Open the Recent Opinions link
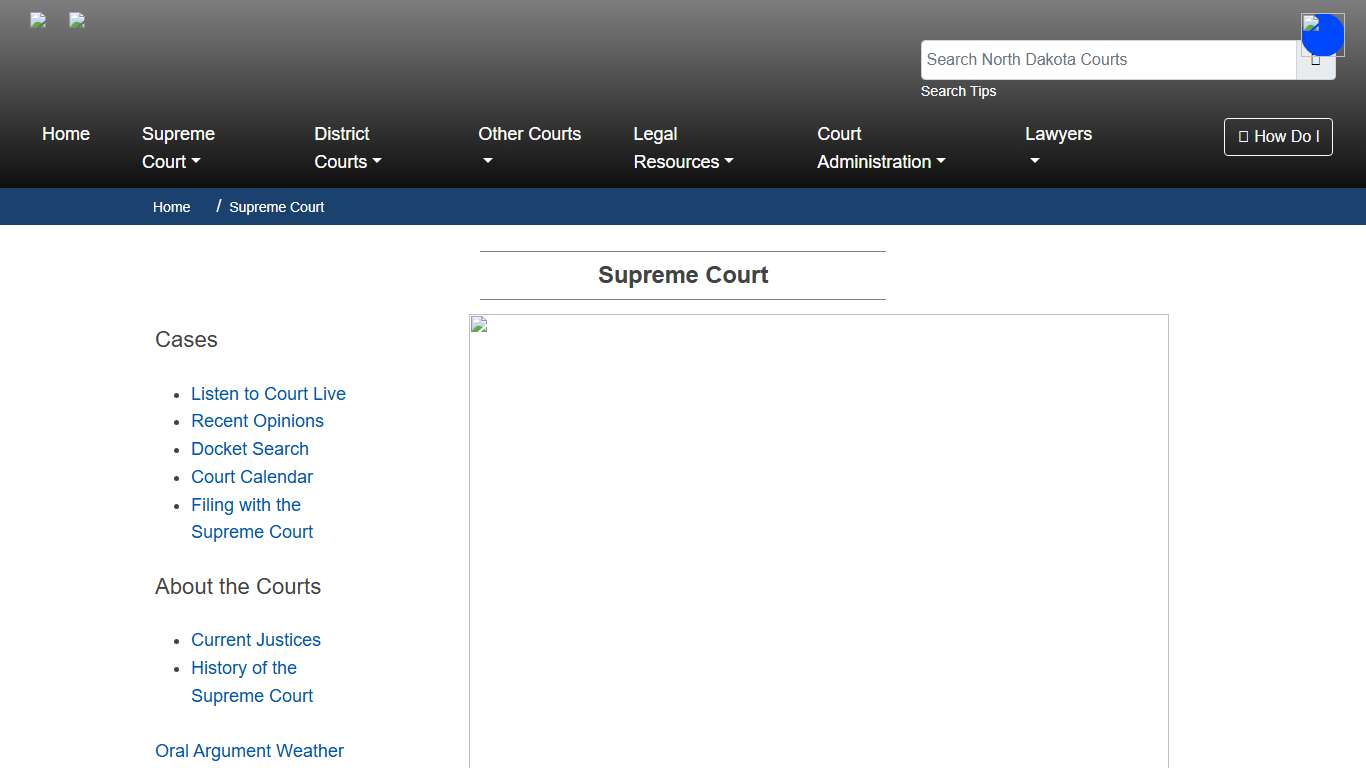Screen dimensions: 1366x768 (x=257, y=421)
